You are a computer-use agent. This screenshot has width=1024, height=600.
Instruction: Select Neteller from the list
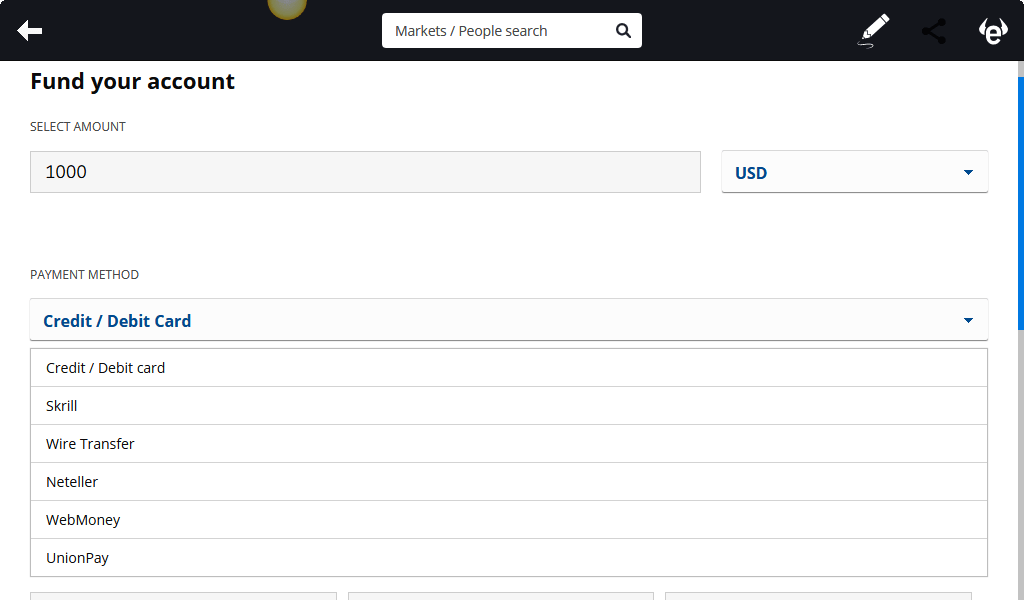tap(509, 482)
